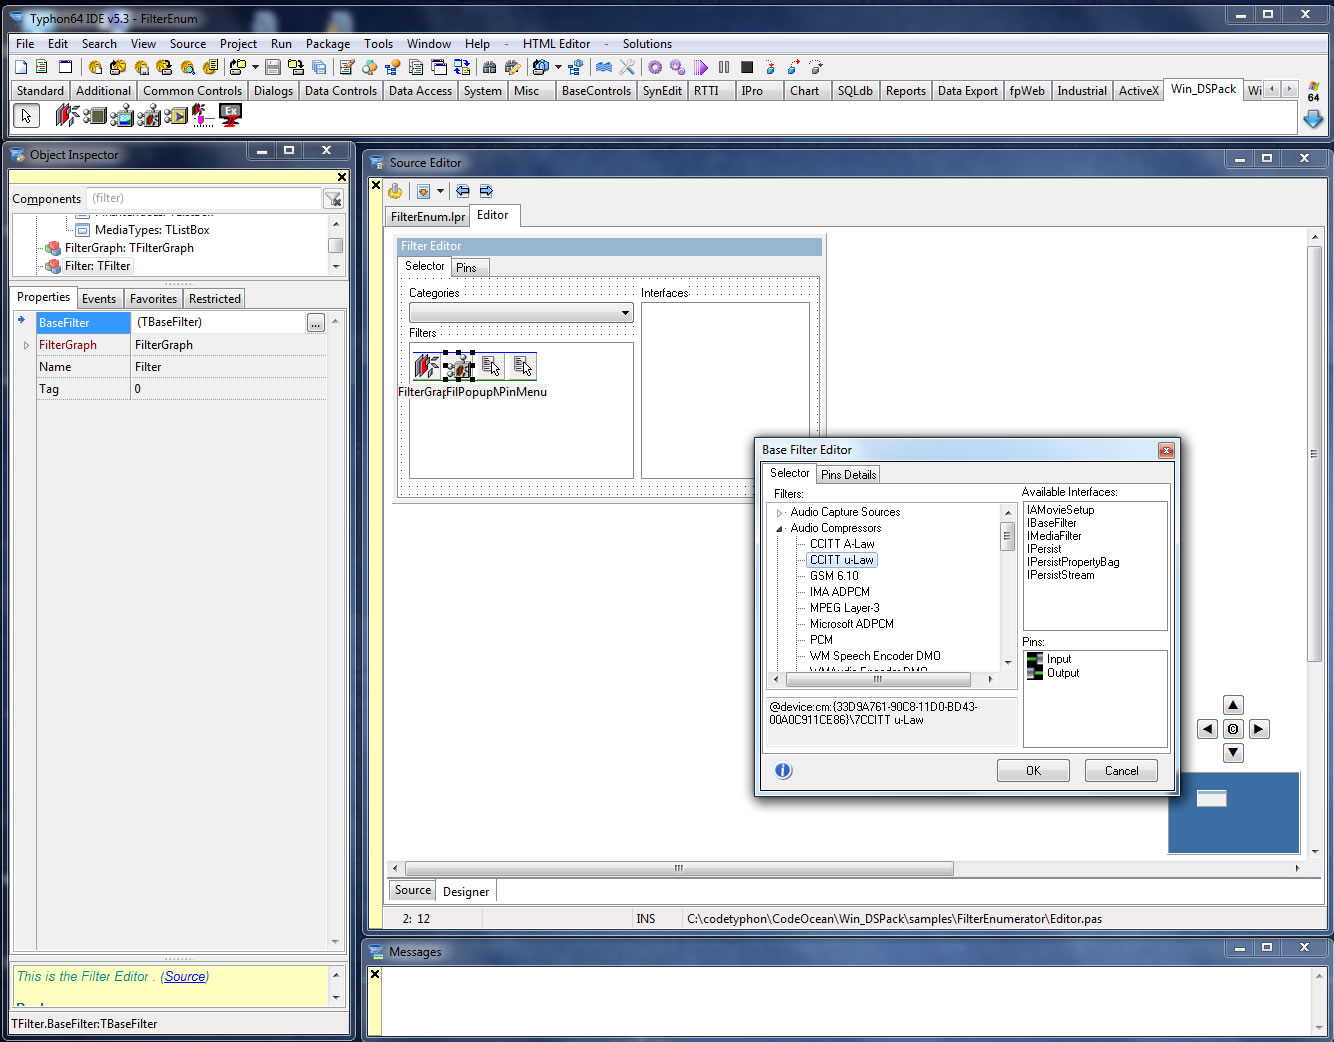1334x1042 pixels.
Task: Click the ellipsis button for BaseFilter property
Action: point(315,323)
